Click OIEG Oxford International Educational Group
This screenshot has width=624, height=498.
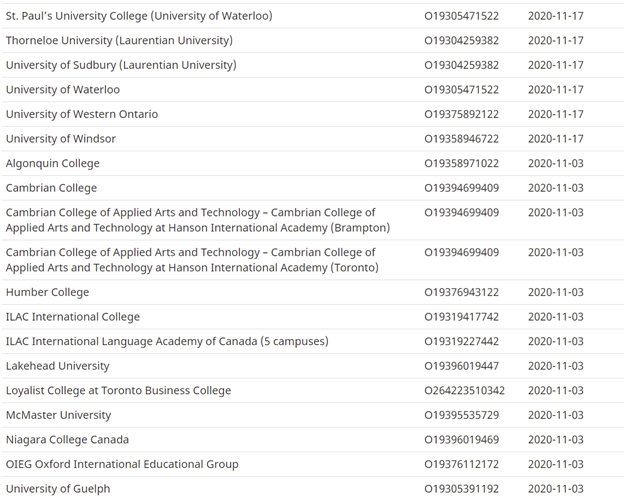(x=122, y=464)
